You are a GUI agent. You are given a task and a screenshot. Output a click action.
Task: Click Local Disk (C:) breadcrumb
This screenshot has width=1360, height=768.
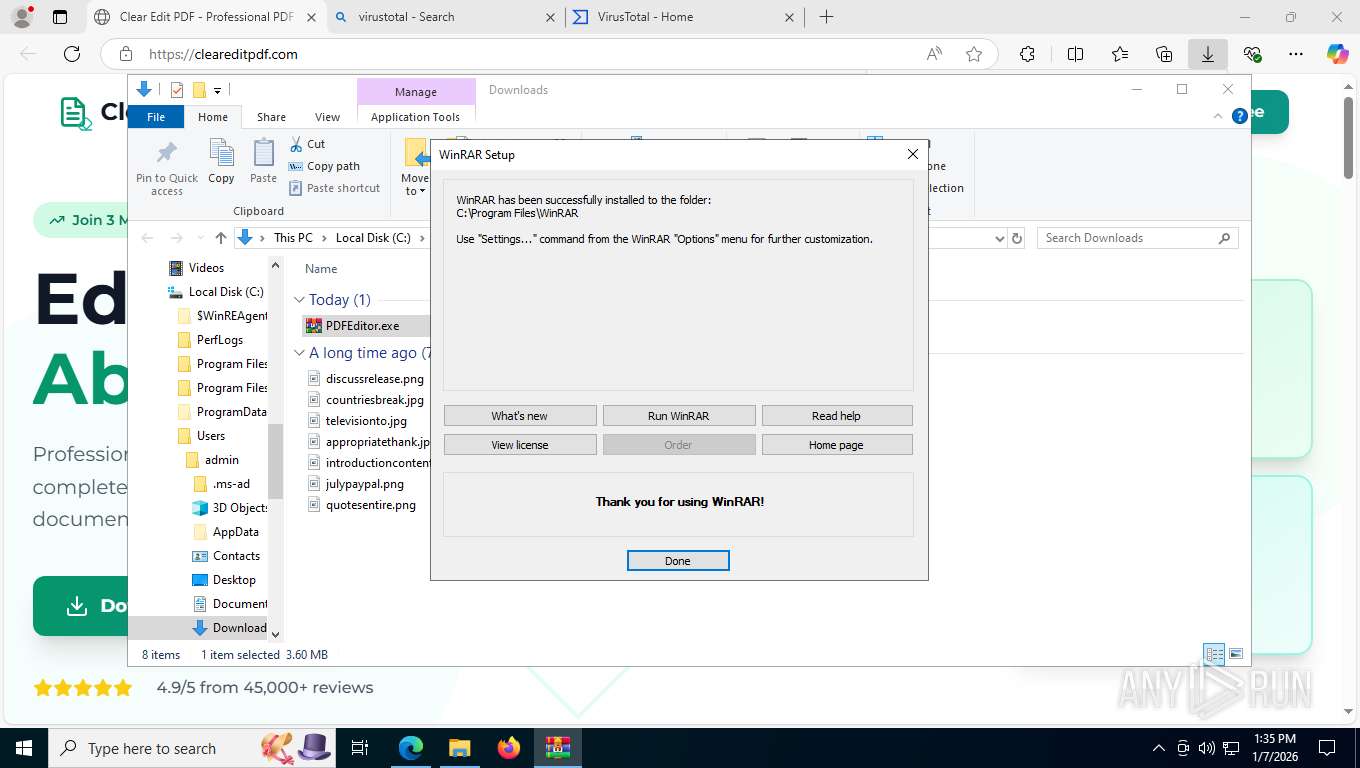tap(373, 238)
